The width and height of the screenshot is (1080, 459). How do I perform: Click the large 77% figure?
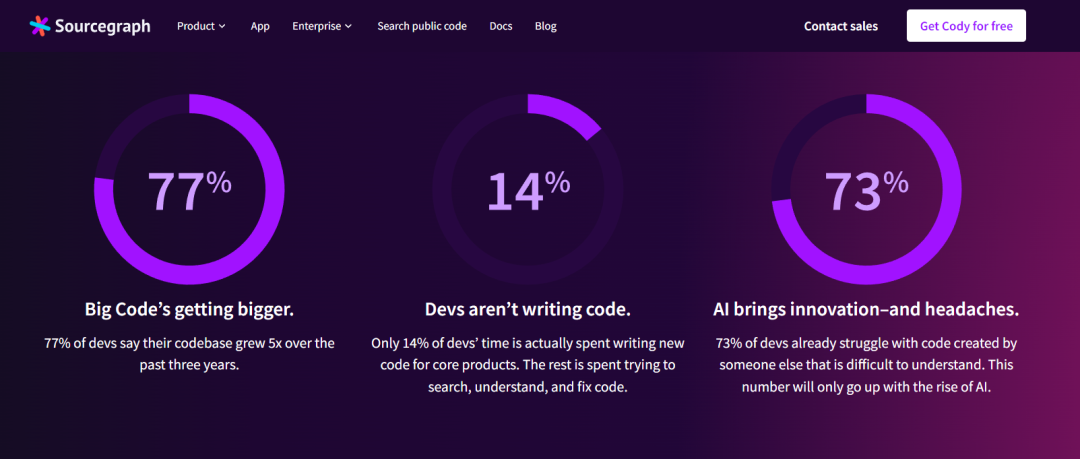(x=189, y=190)
